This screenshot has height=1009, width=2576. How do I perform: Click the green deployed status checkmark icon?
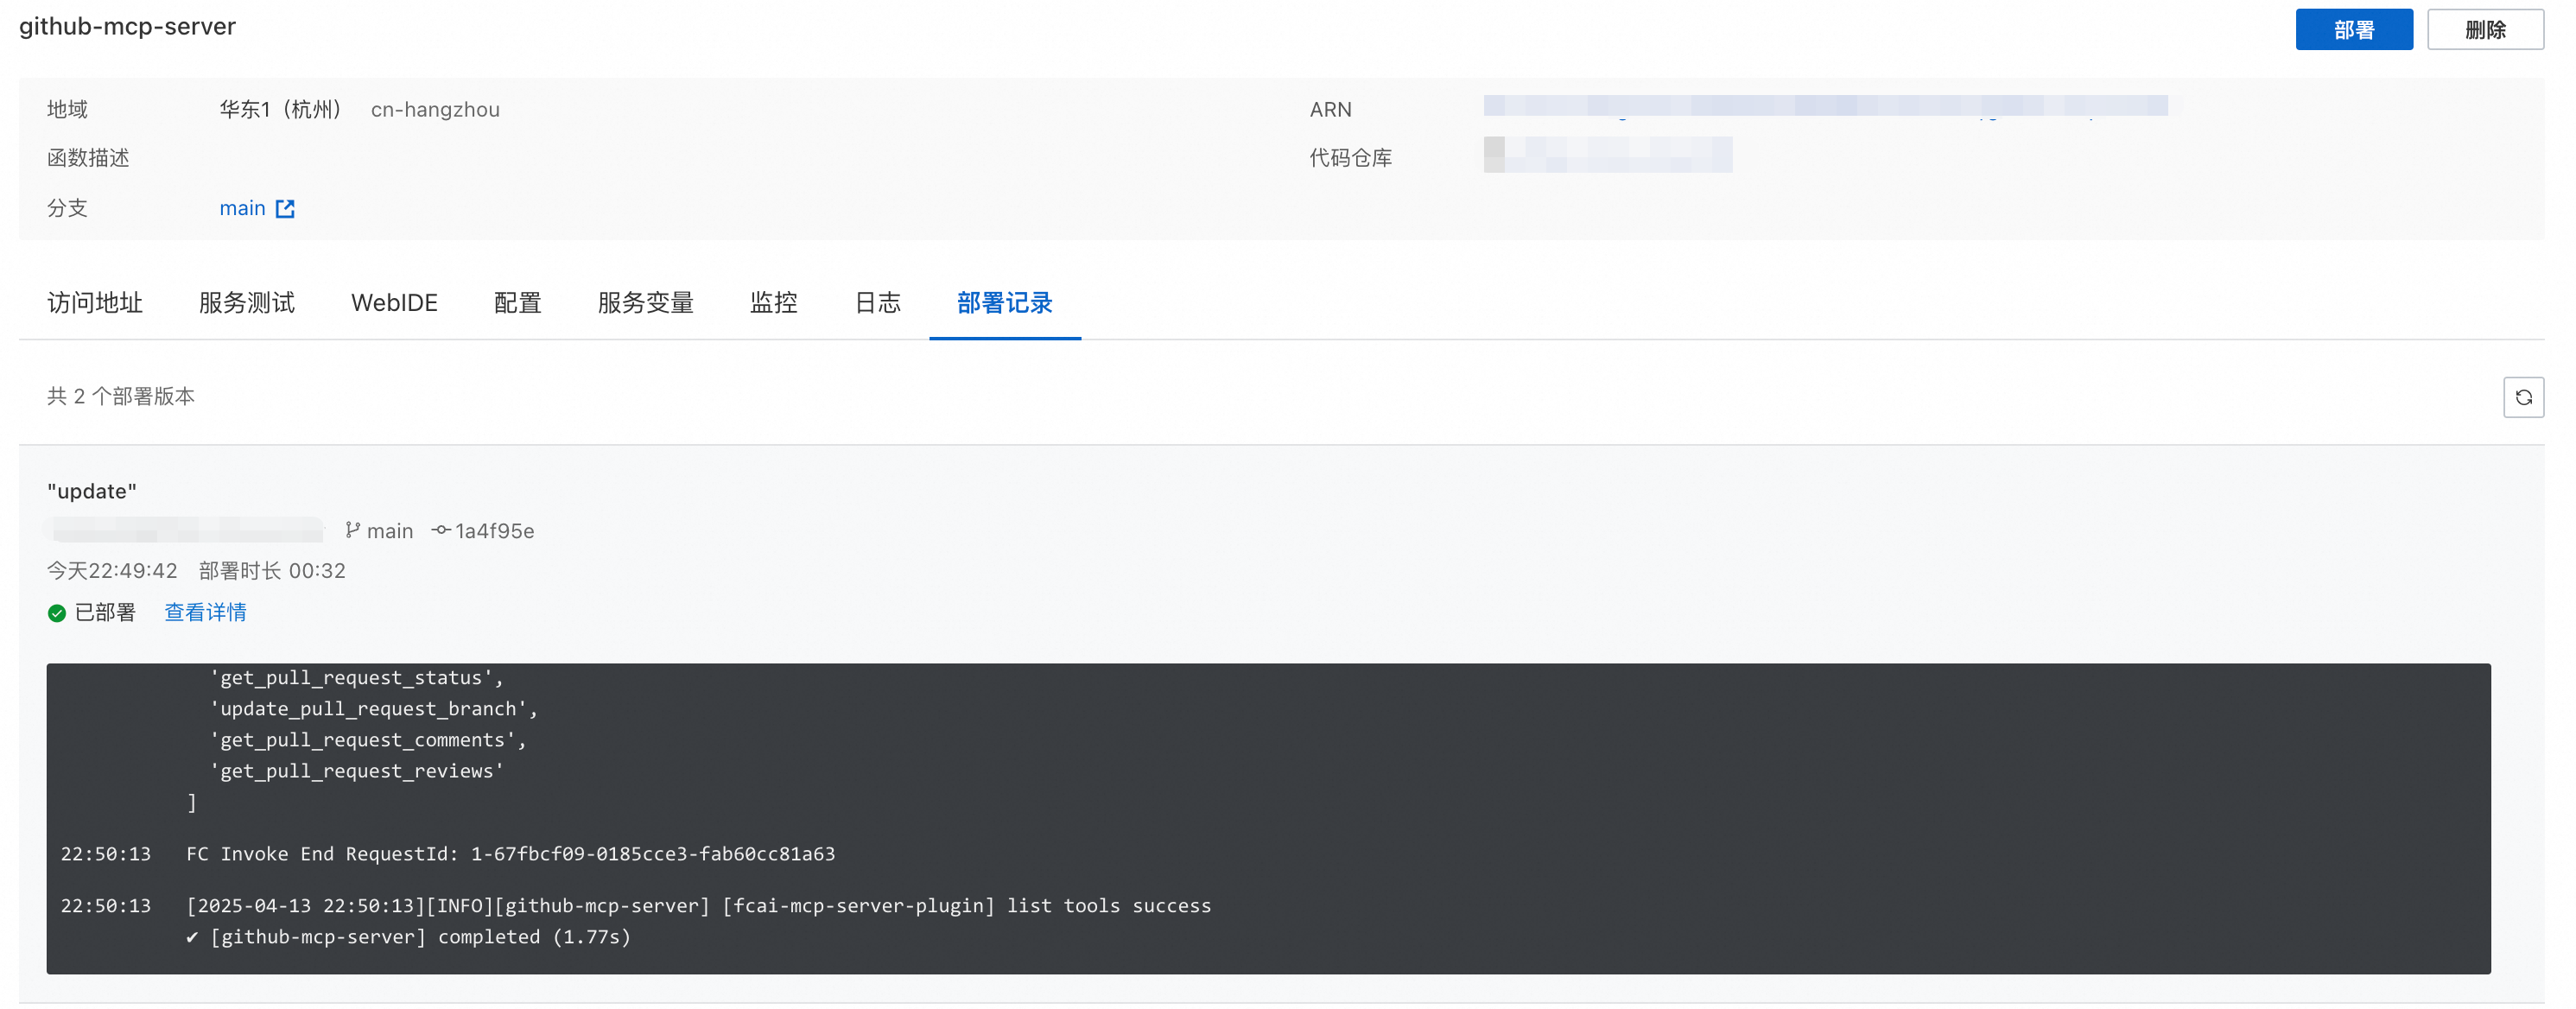pos(57,613)
